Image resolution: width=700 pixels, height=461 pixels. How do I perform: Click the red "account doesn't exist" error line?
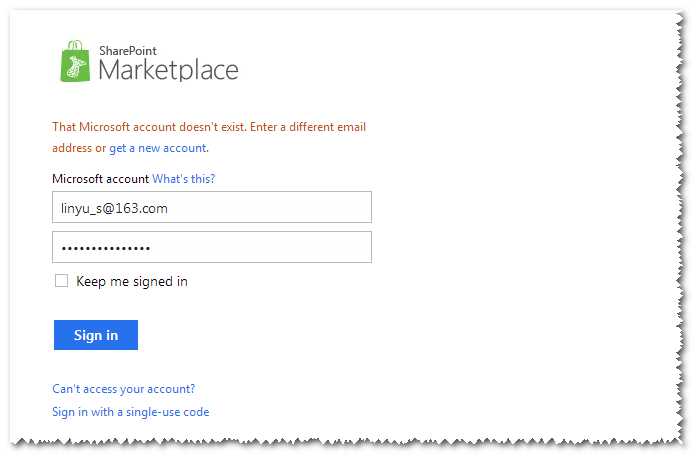[x=209, y=127]
